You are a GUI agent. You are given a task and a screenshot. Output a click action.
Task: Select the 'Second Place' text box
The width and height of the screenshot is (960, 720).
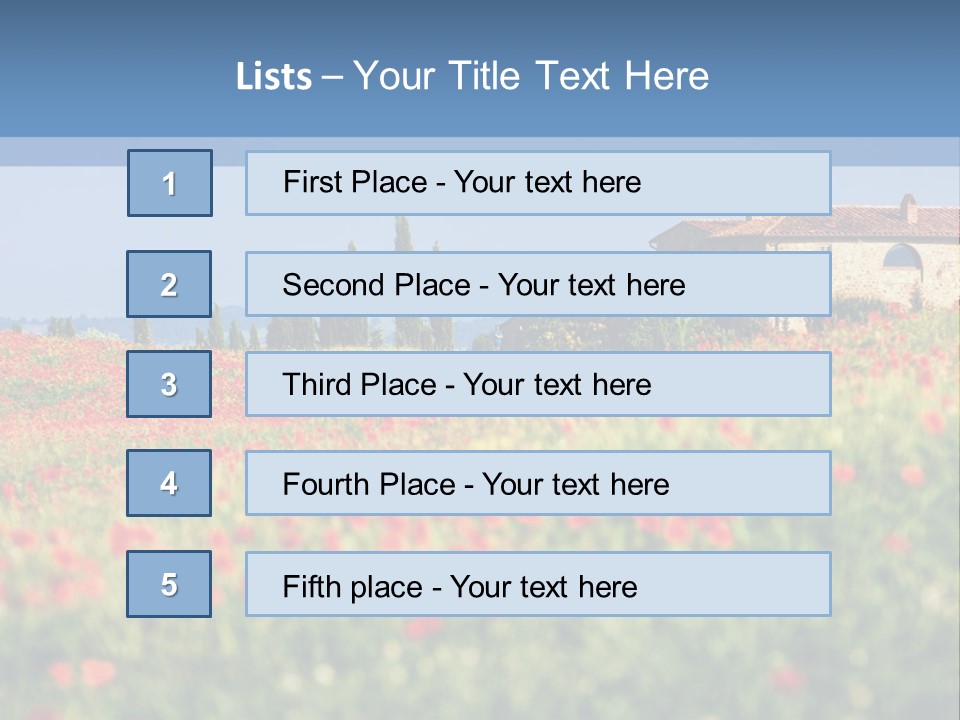point(538,284)
